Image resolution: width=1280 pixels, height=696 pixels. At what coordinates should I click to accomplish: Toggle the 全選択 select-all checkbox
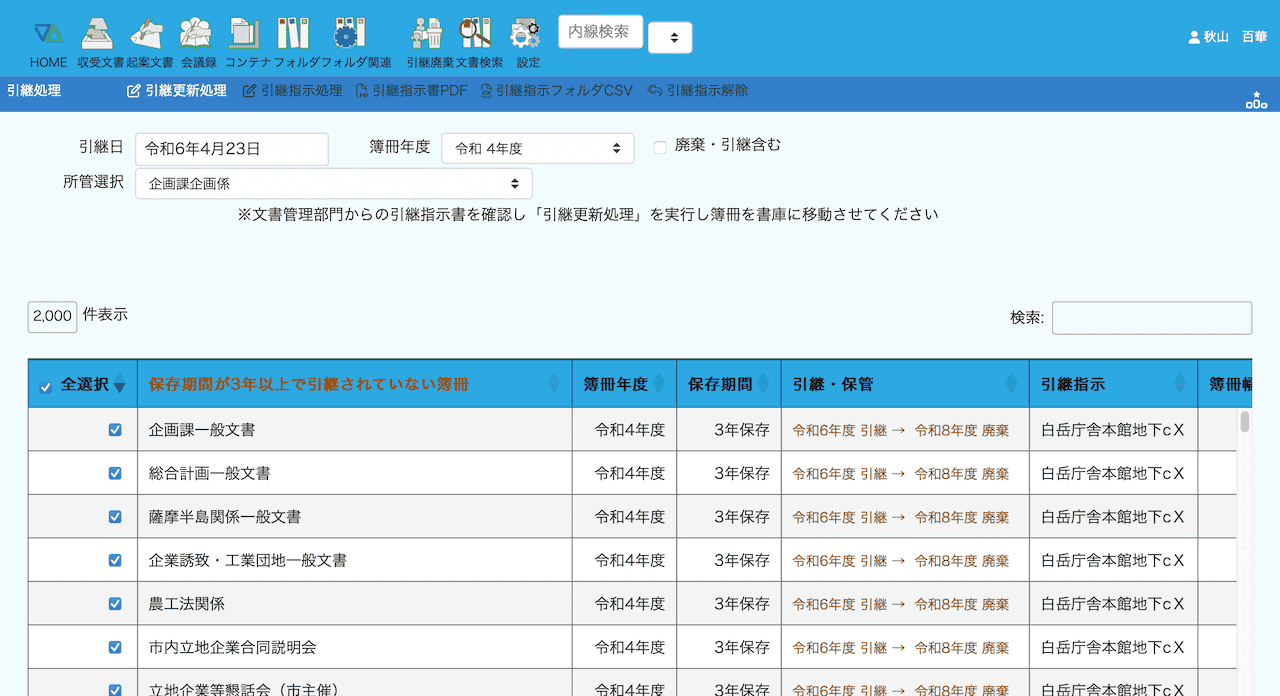pyautogui.click(x=45, y=387)
